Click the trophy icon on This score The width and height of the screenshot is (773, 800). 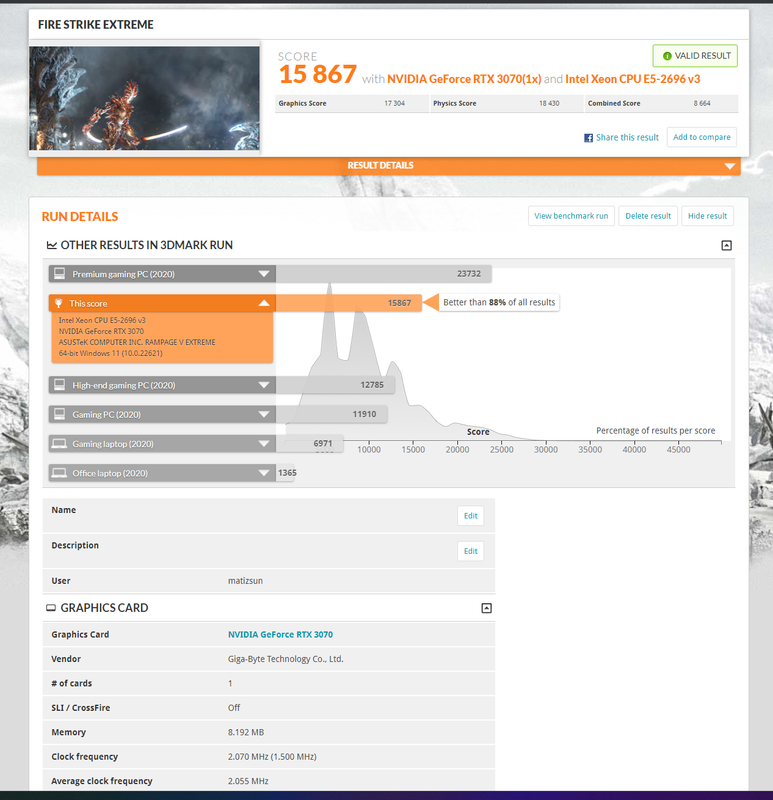click(59, 304)
